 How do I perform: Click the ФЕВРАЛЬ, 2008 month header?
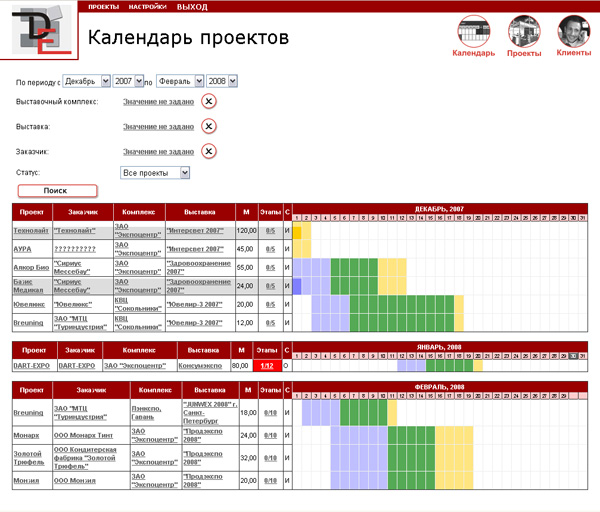(x=439, y=387)
